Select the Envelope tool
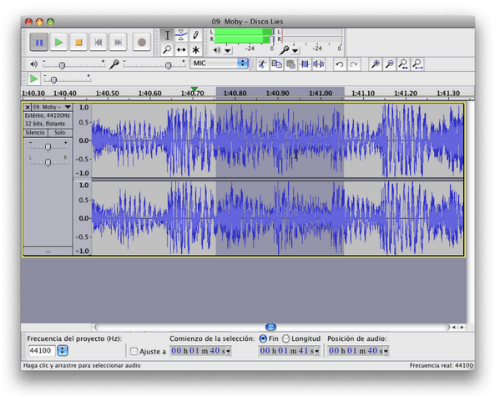 pyautogui.click(x=181, y=35)
